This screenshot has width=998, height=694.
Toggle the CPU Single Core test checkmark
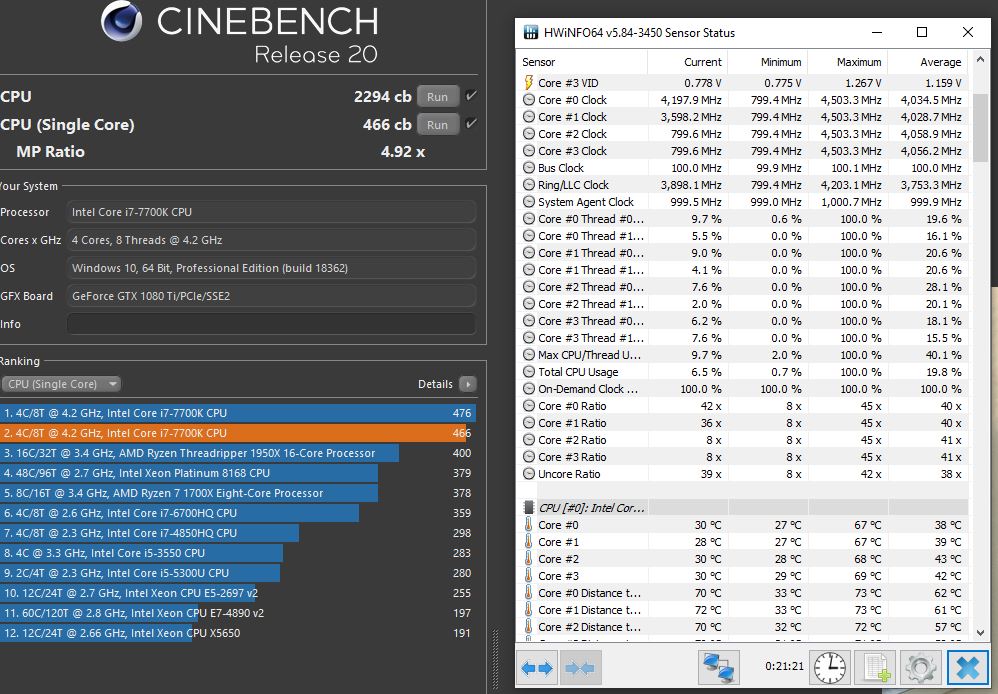471,124
